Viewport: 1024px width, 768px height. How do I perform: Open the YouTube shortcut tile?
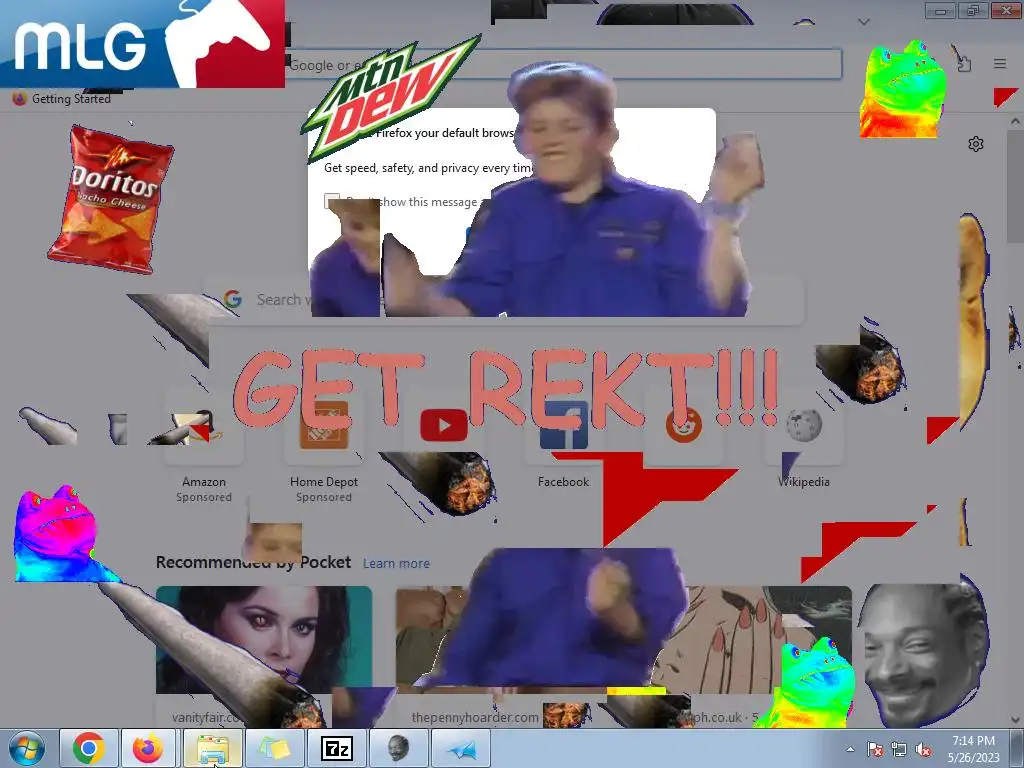[x=443, y=426]
